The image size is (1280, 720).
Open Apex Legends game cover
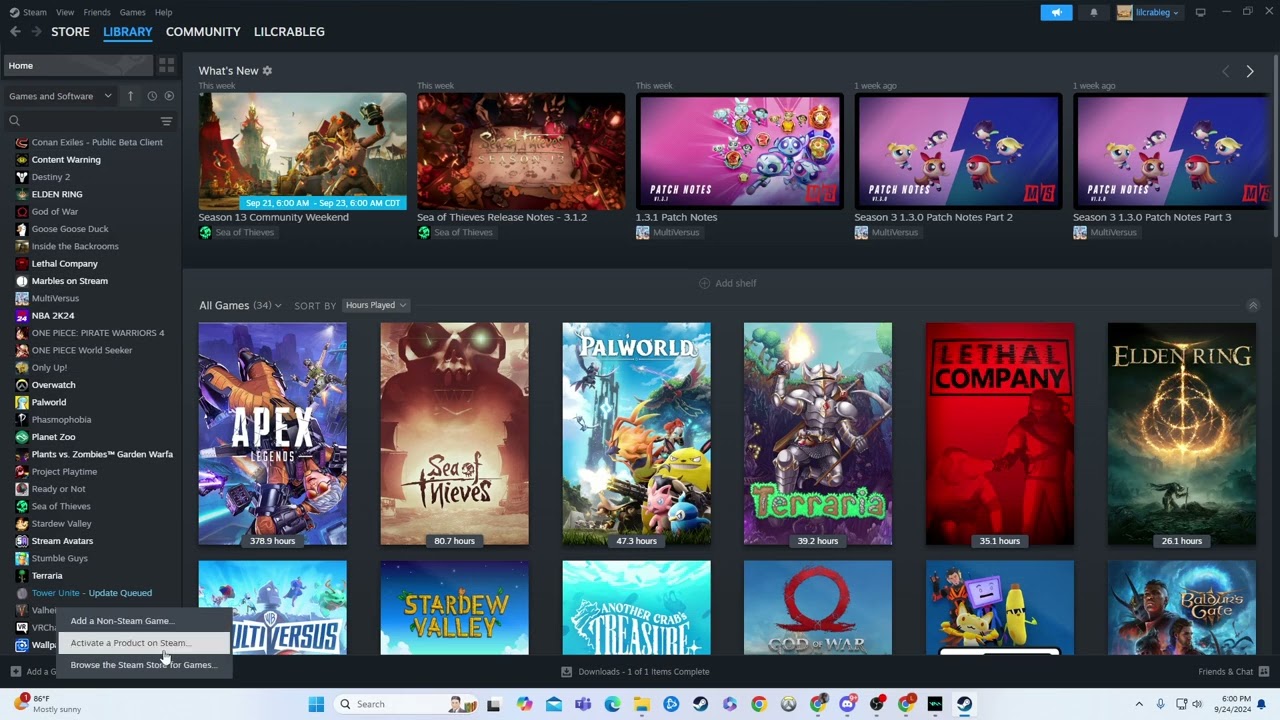(x=272, y=434)
